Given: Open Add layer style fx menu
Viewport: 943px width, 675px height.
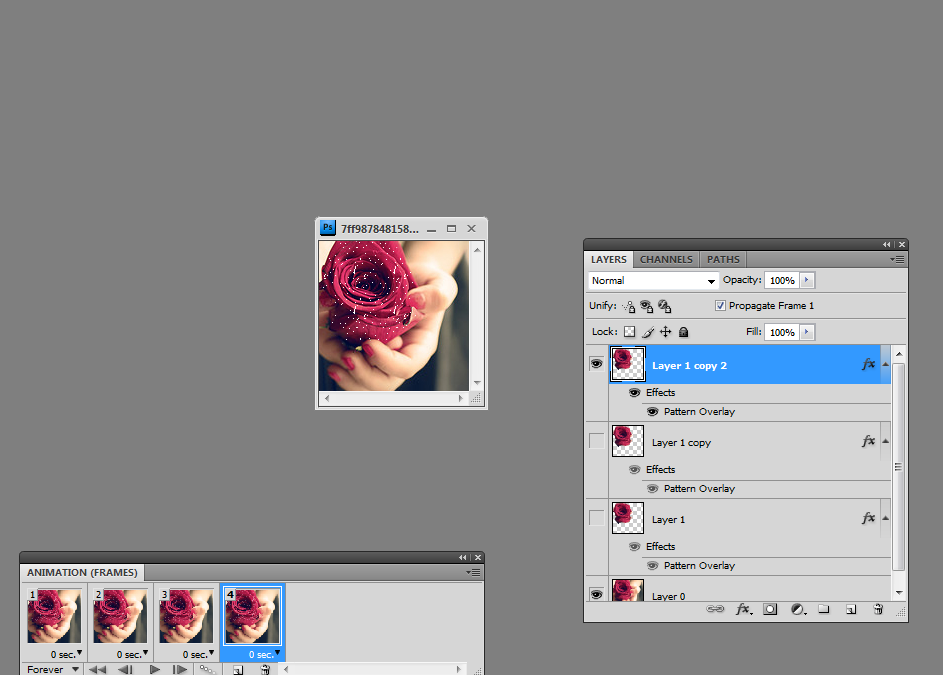Looking at the screenshot, I should [x=743, y=609].
